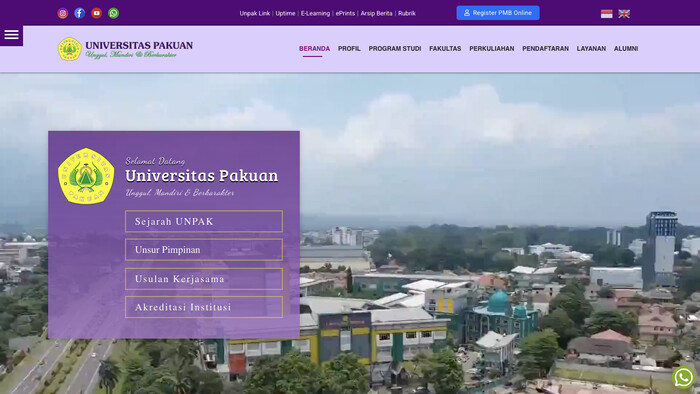Open the Perkuliahan menu
This screenshot has height=394, width=700.
tap(492, 49)
